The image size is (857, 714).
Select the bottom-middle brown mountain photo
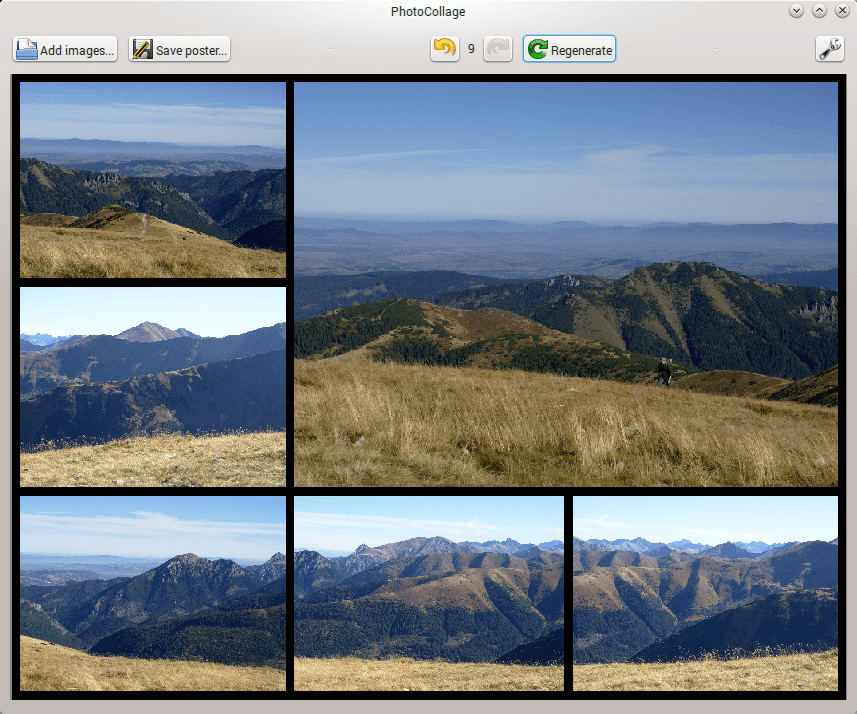[x=429, y=594]
